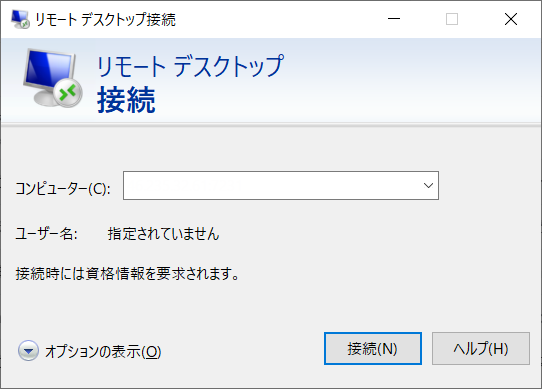Viewport: 542px width, 389px height.
Task: Click the 指定されていません text
Action: click(163, 234)
